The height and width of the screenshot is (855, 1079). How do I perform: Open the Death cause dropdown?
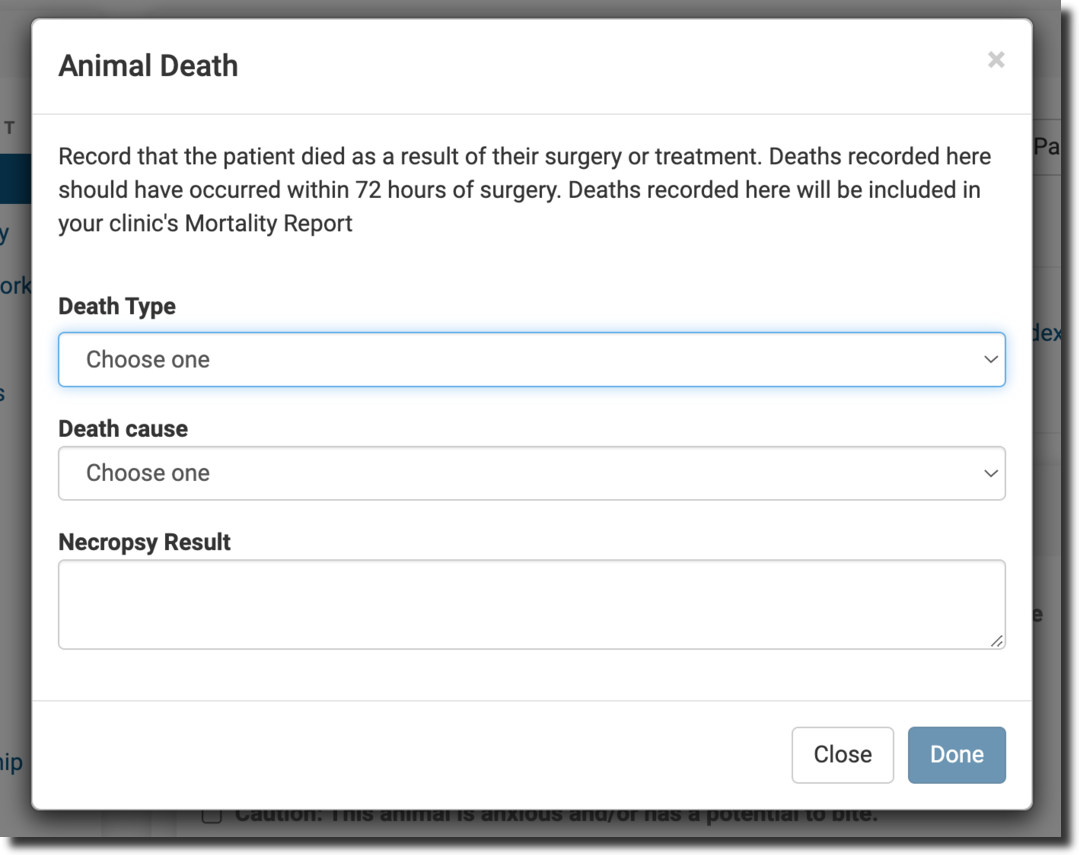coord(530,473)
